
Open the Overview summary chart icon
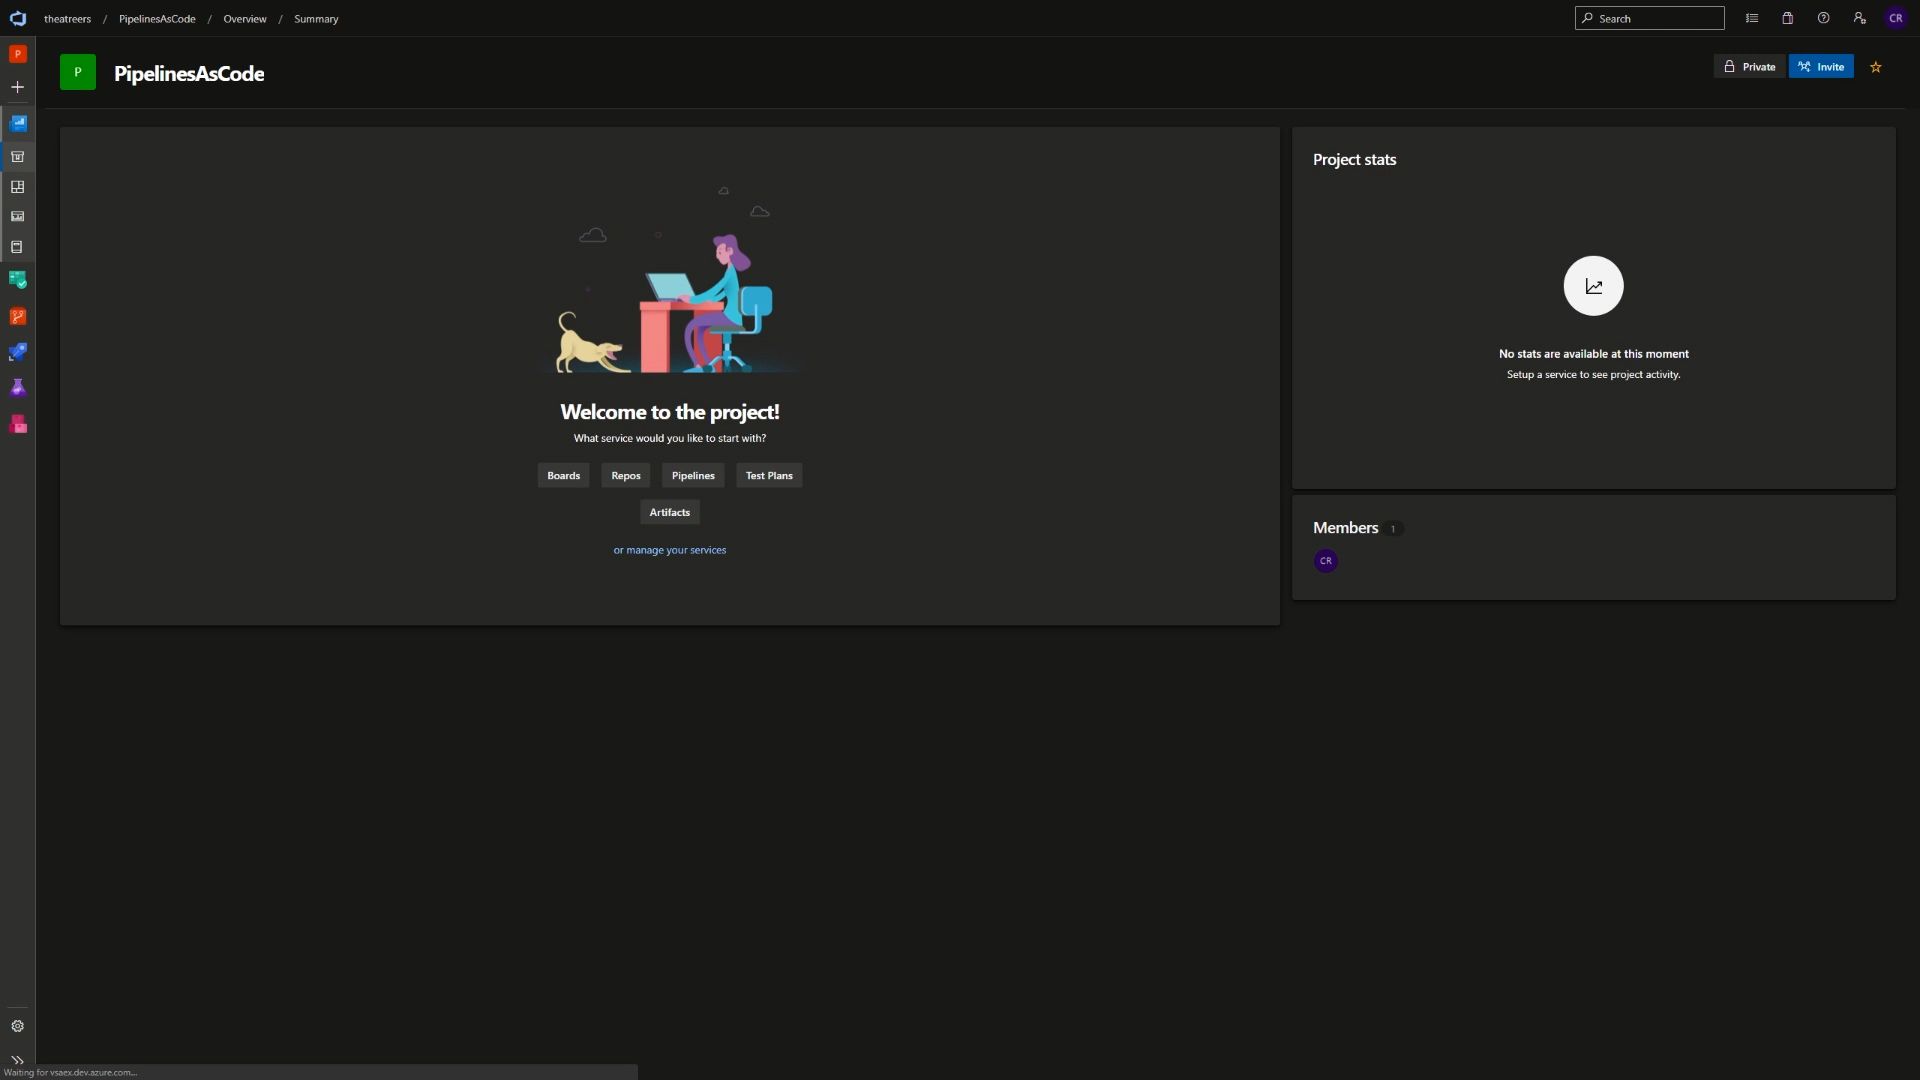click(18, 122)
